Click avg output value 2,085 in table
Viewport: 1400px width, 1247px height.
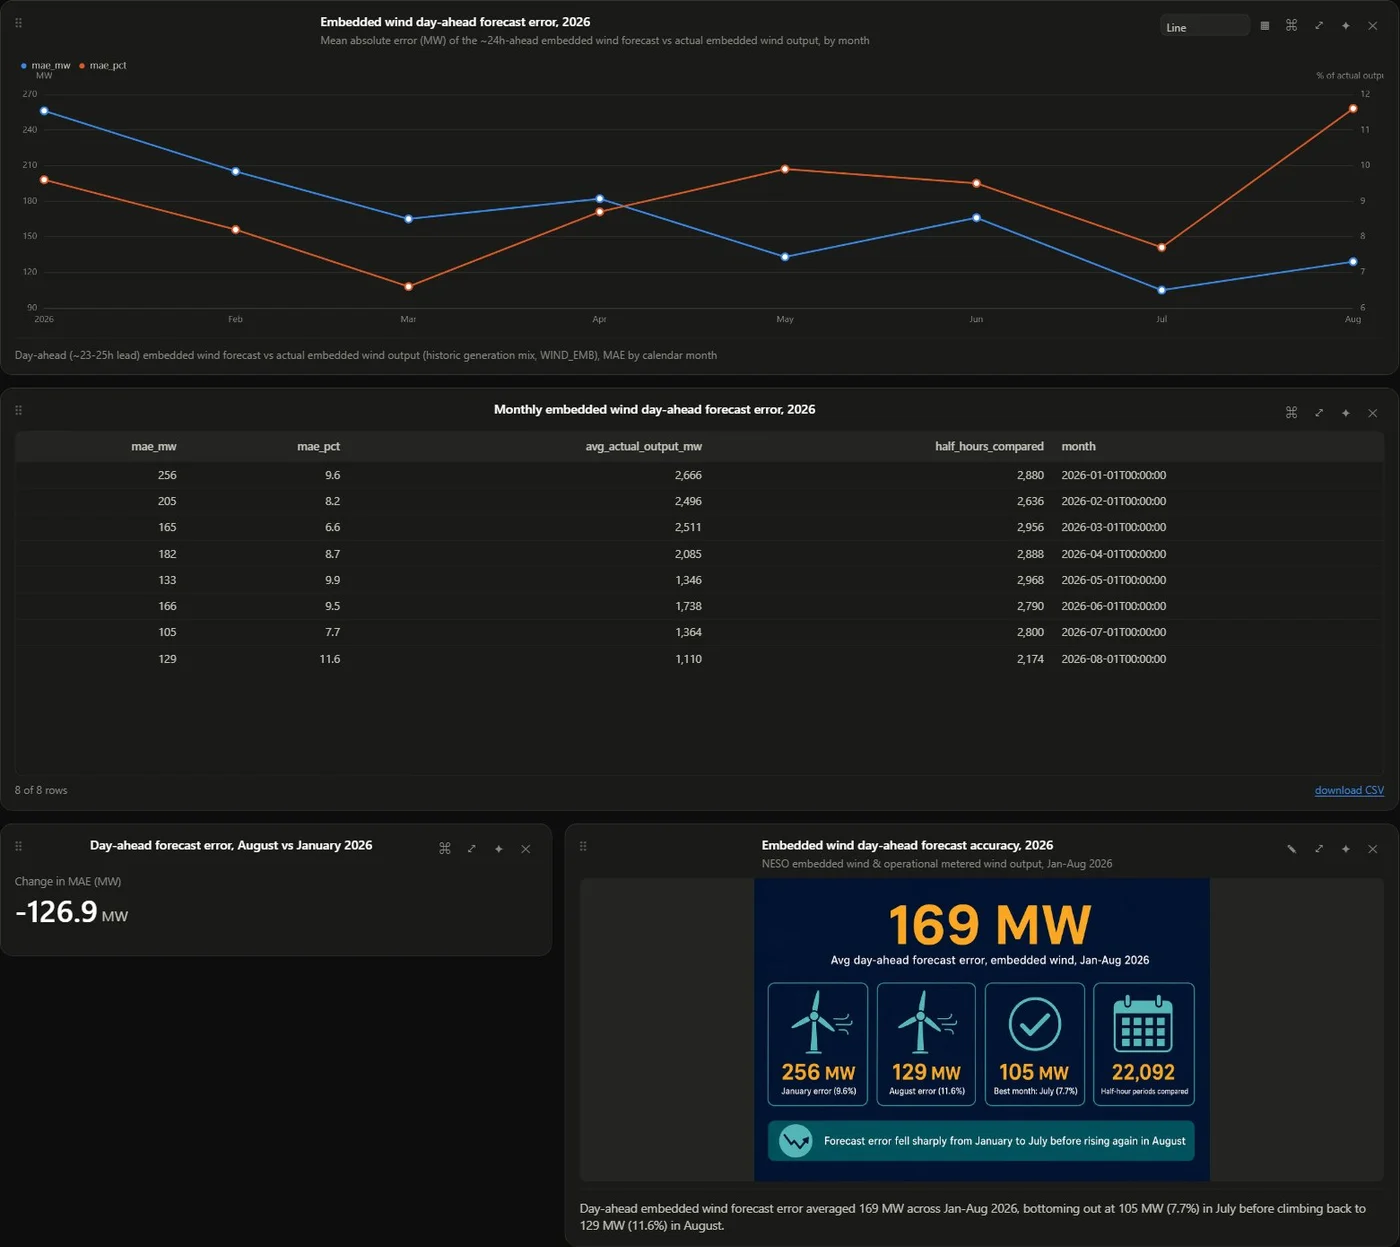(688, 555)
